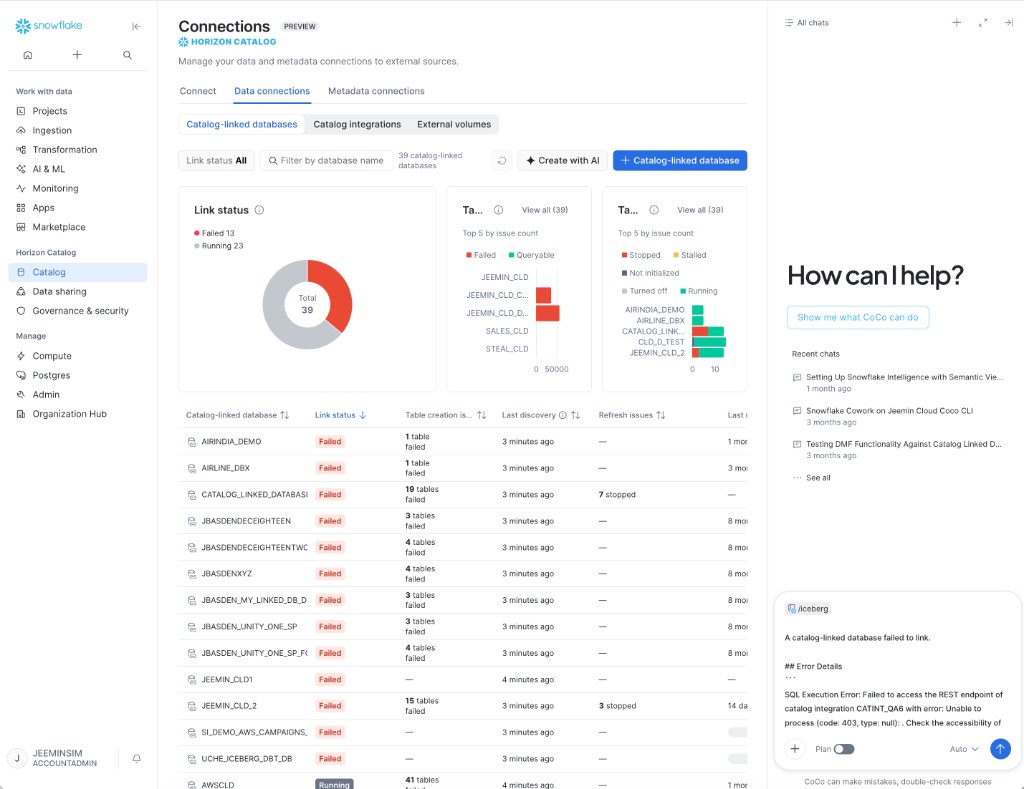The width and height of the screenshot is (1024, 789).
Task: Collapse the chat panel with arrow icon
Action: pyautogui.click(x=1008, y=23)
